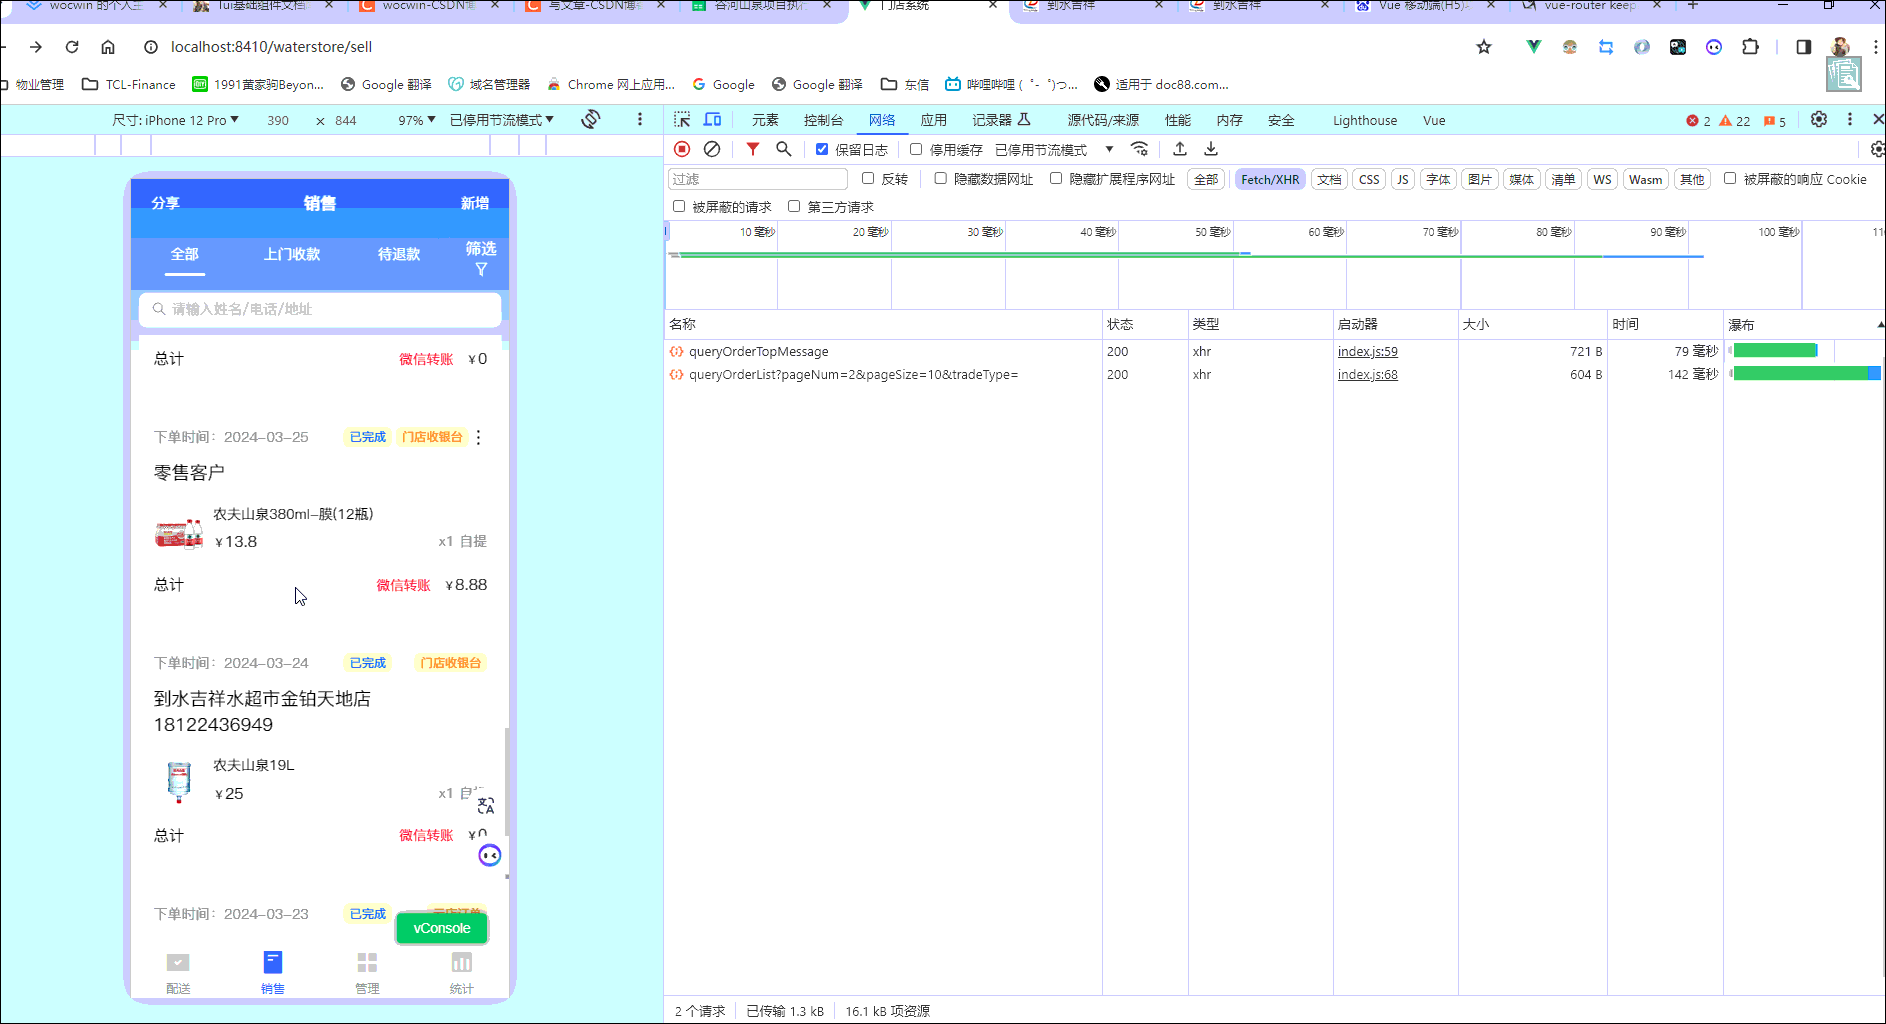Reload the browser page
The width and height of the screenshot is (1886, 1024).
(72, 47)
